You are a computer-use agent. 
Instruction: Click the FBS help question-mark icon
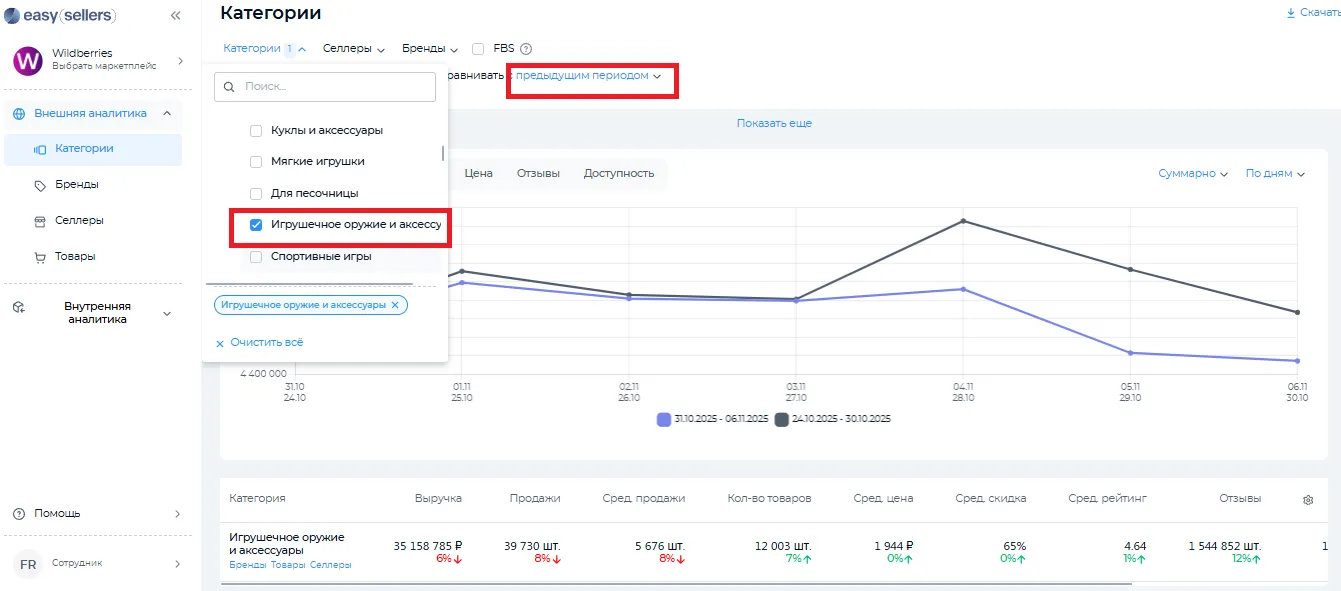[526, 49]
